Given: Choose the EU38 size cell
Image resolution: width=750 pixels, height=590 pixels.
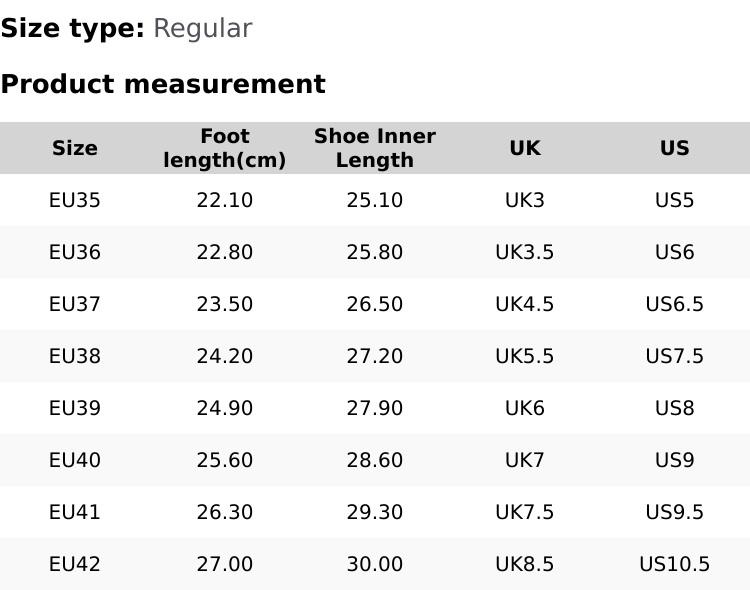Looking at the screenshot, I should click(75, 356).
